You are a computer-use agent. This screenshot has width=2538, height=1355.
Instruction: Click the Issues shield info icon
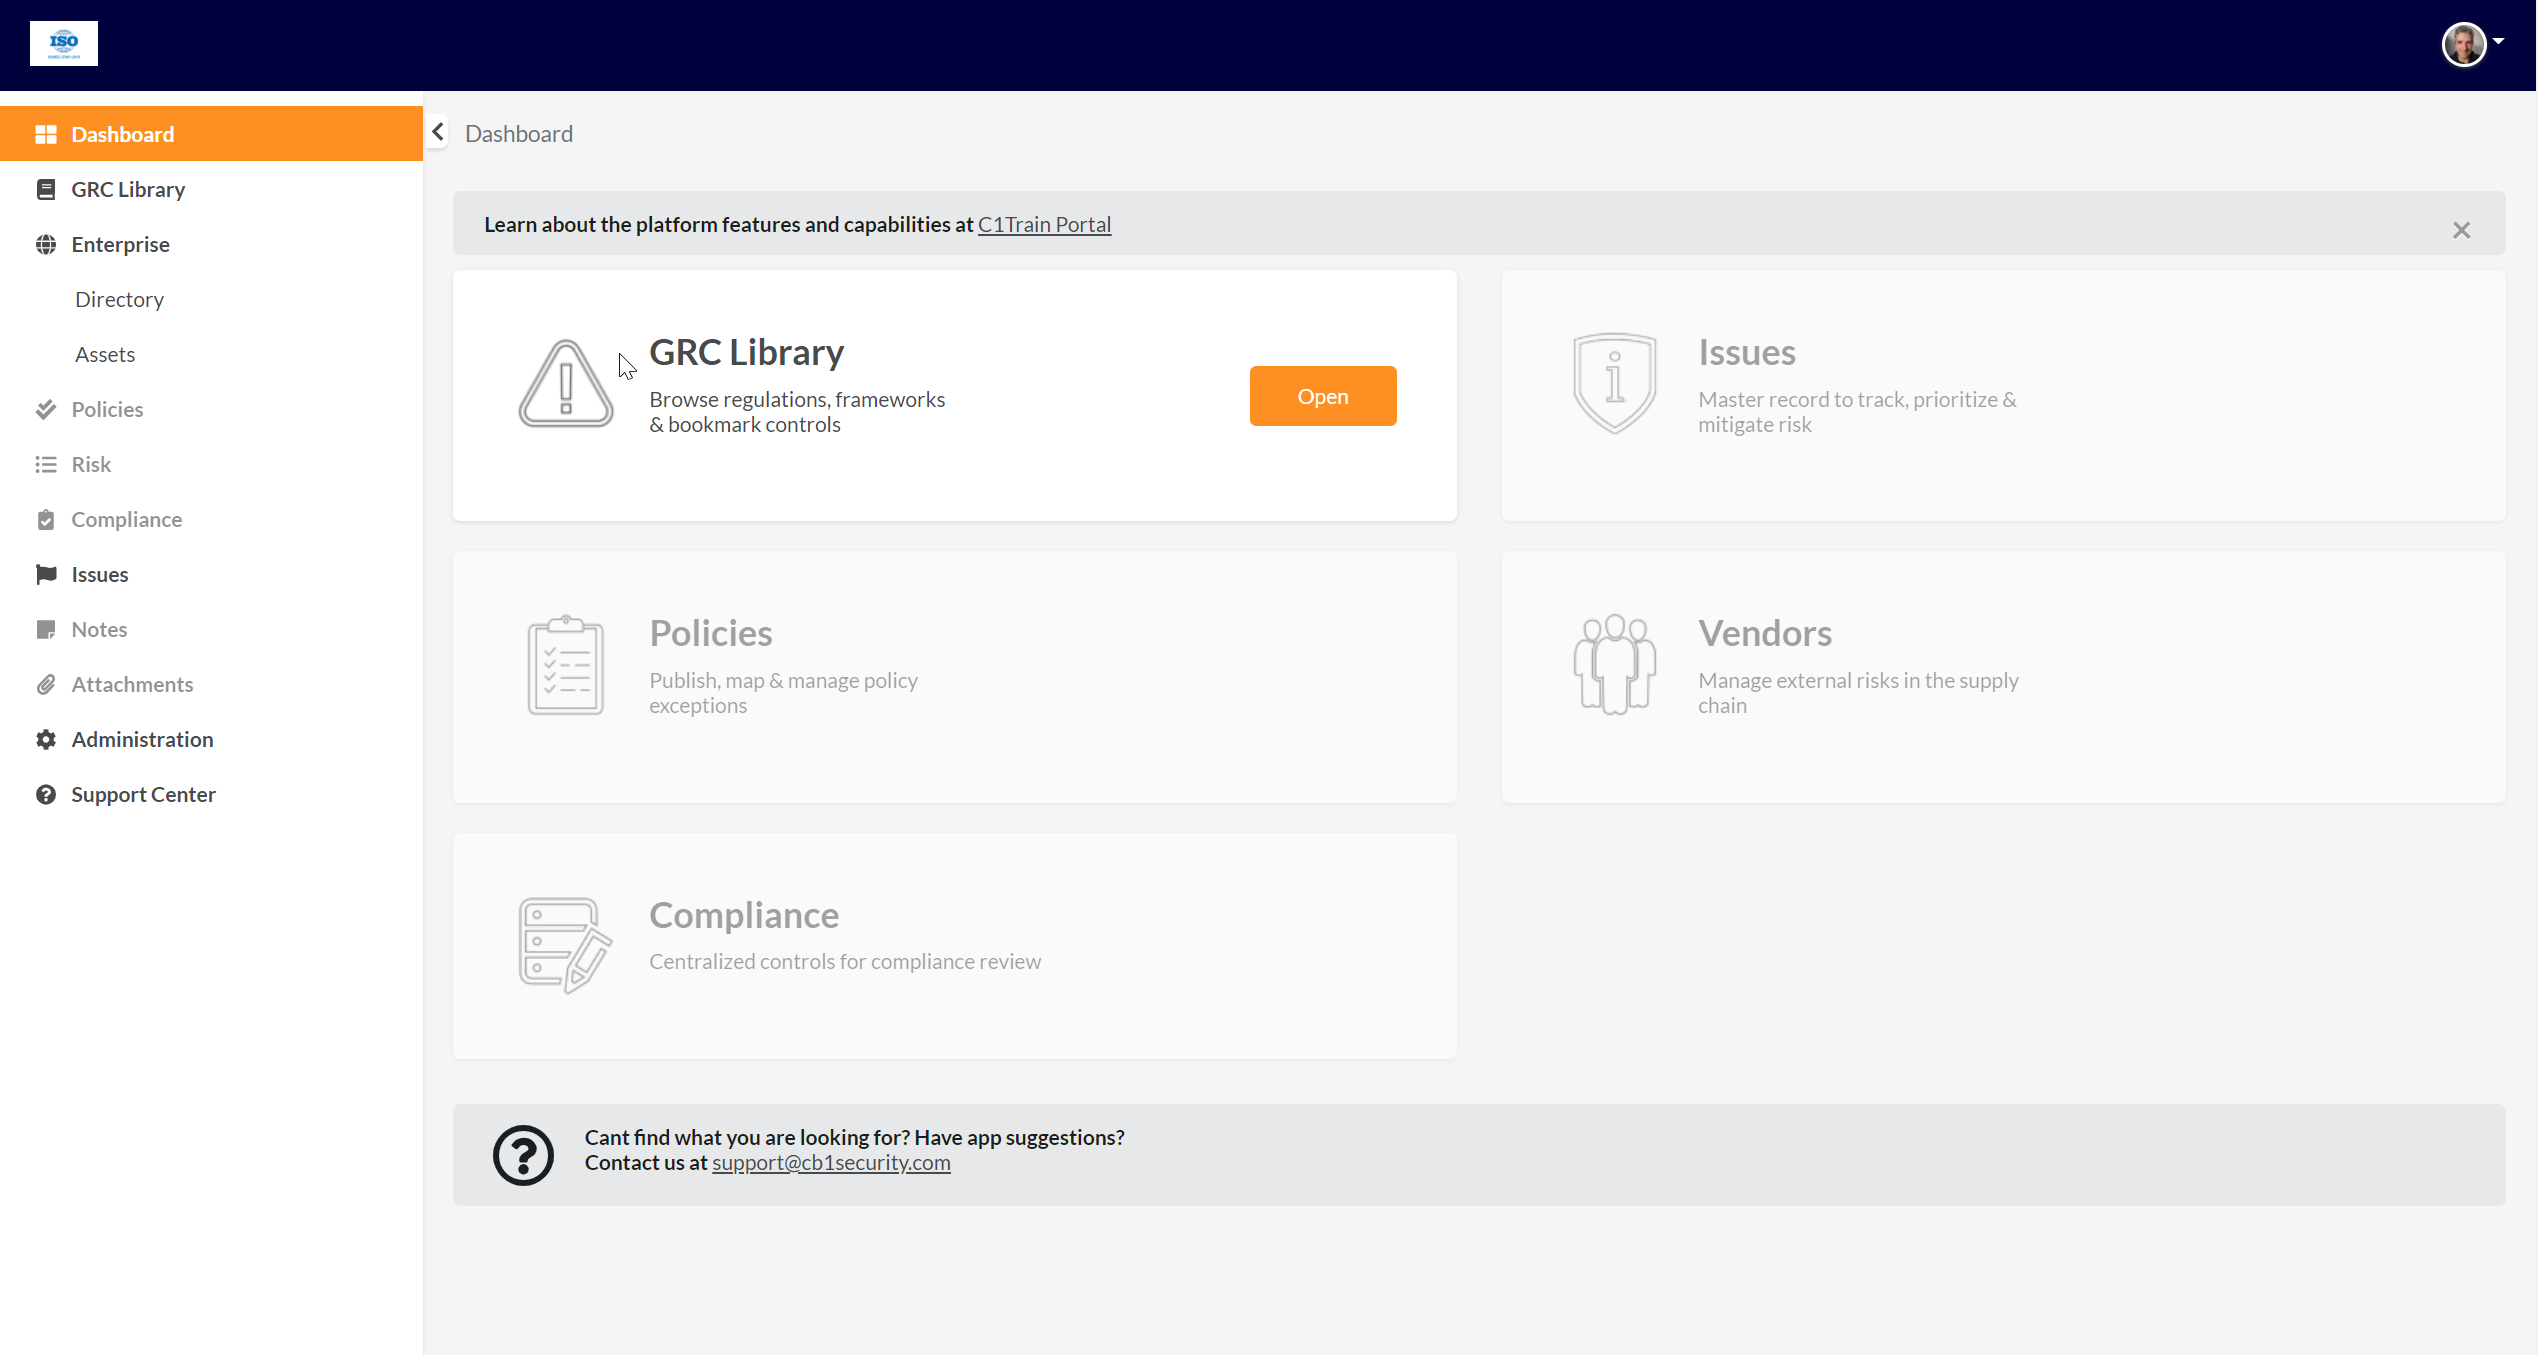(x=1614, y=382)
